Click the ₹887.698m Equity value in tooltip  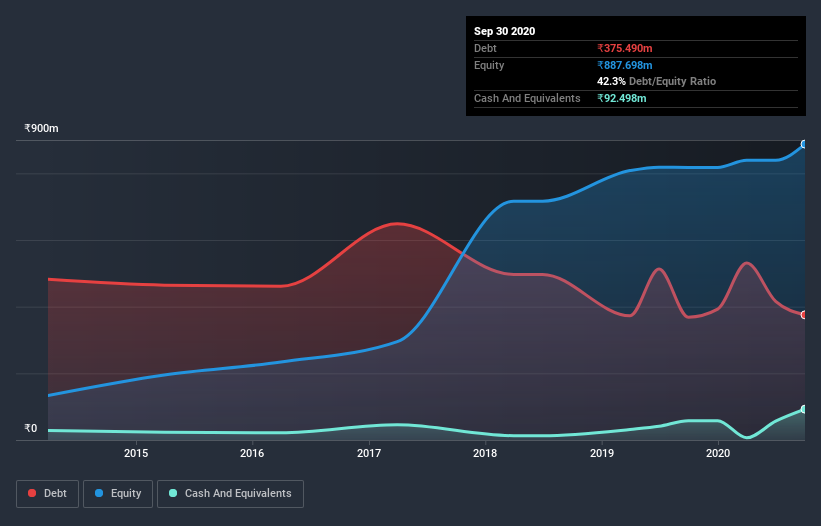(x=625, y=65)
